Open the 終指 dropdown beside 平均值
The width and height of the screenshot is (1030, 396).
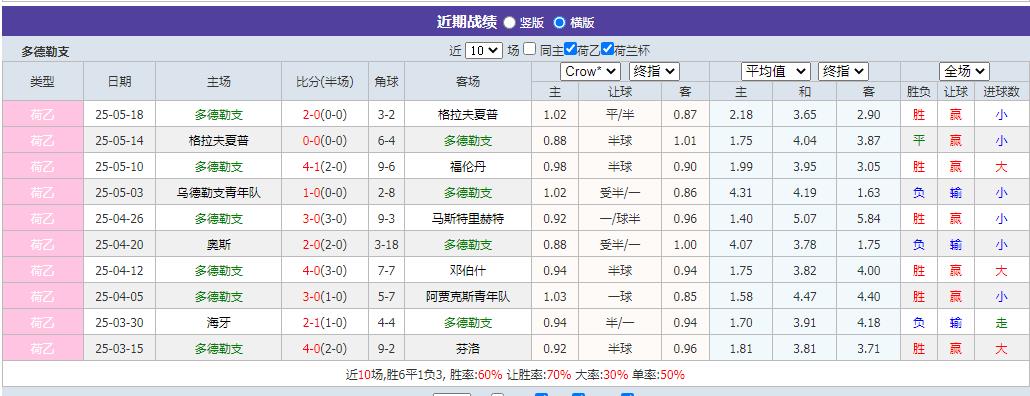point(843,72)
